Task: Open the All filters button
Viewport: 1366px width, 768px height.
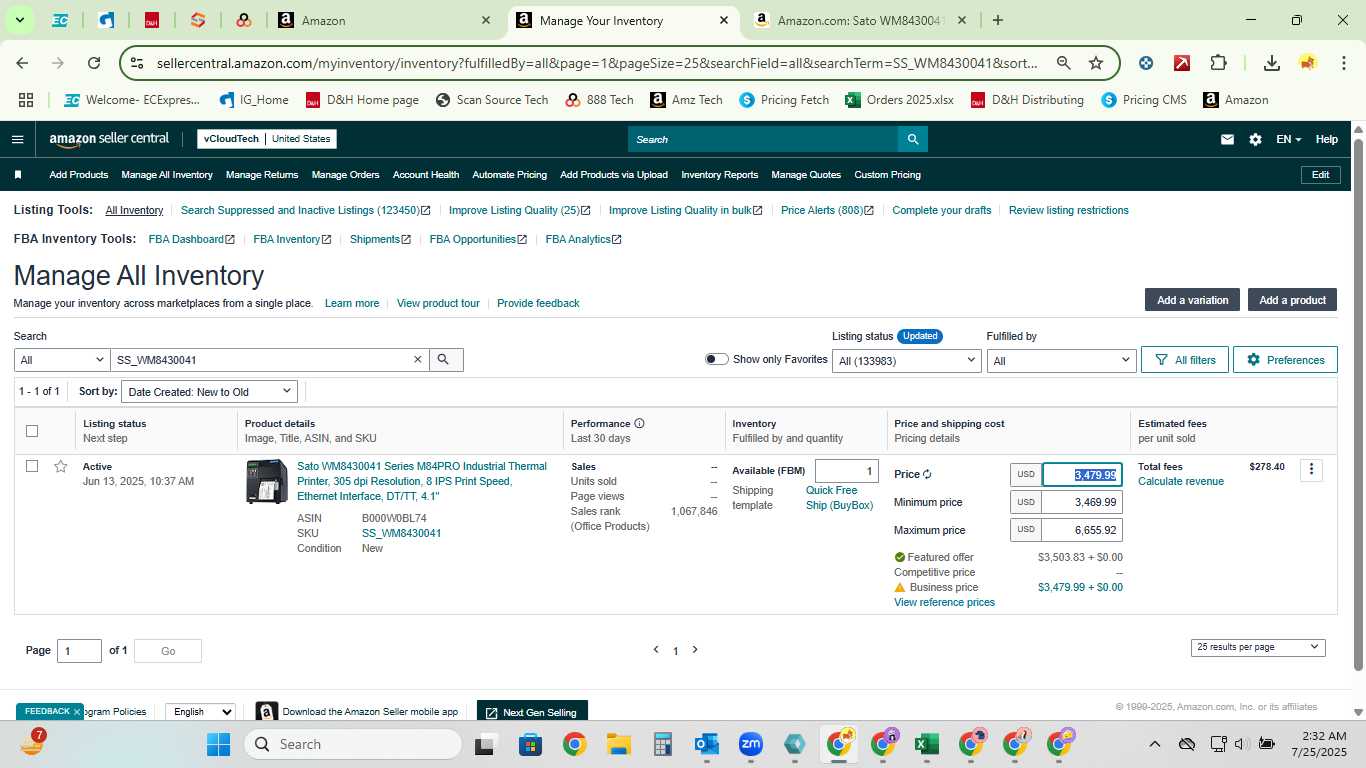Action: click(1185, 360)
